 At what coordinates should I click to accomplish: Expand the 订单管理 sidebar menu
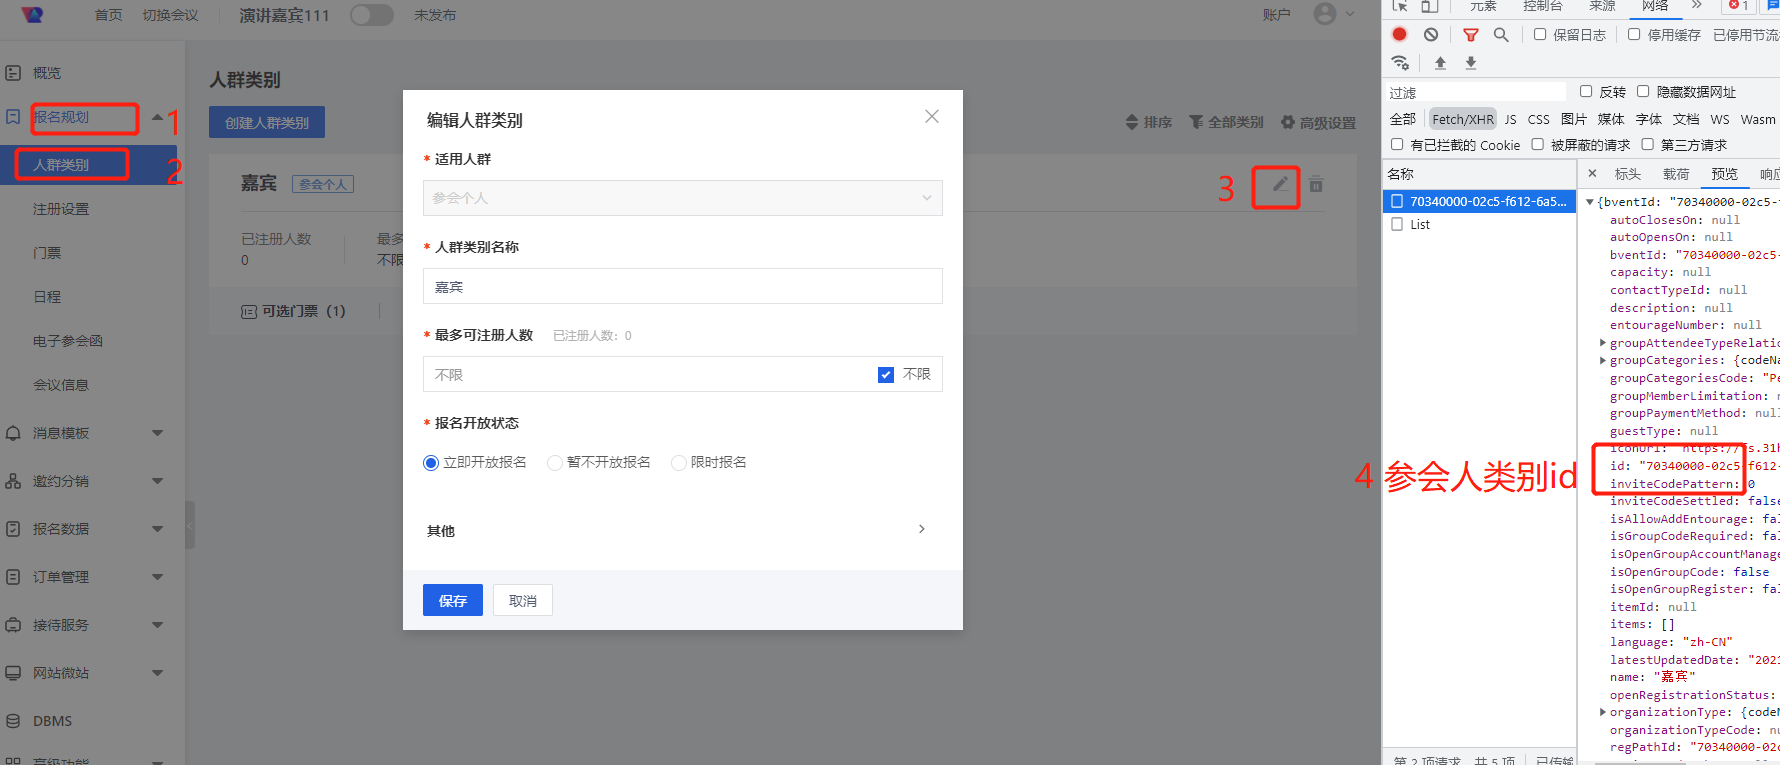[x=157, y=577]
